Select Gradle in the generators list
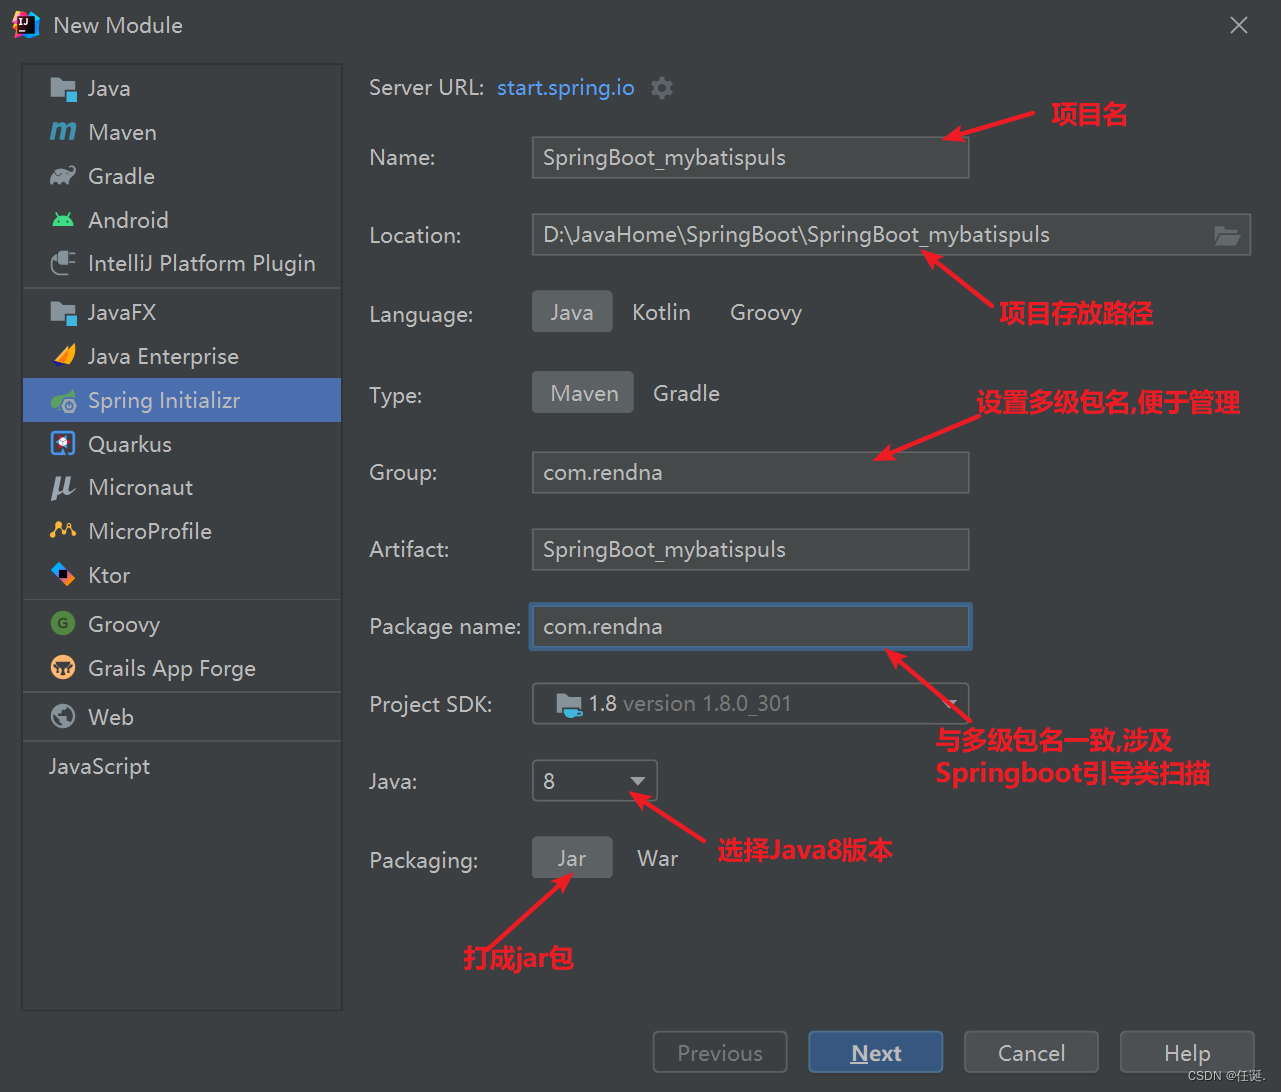The image size is (1281, 1092). [x=182, y=176]
